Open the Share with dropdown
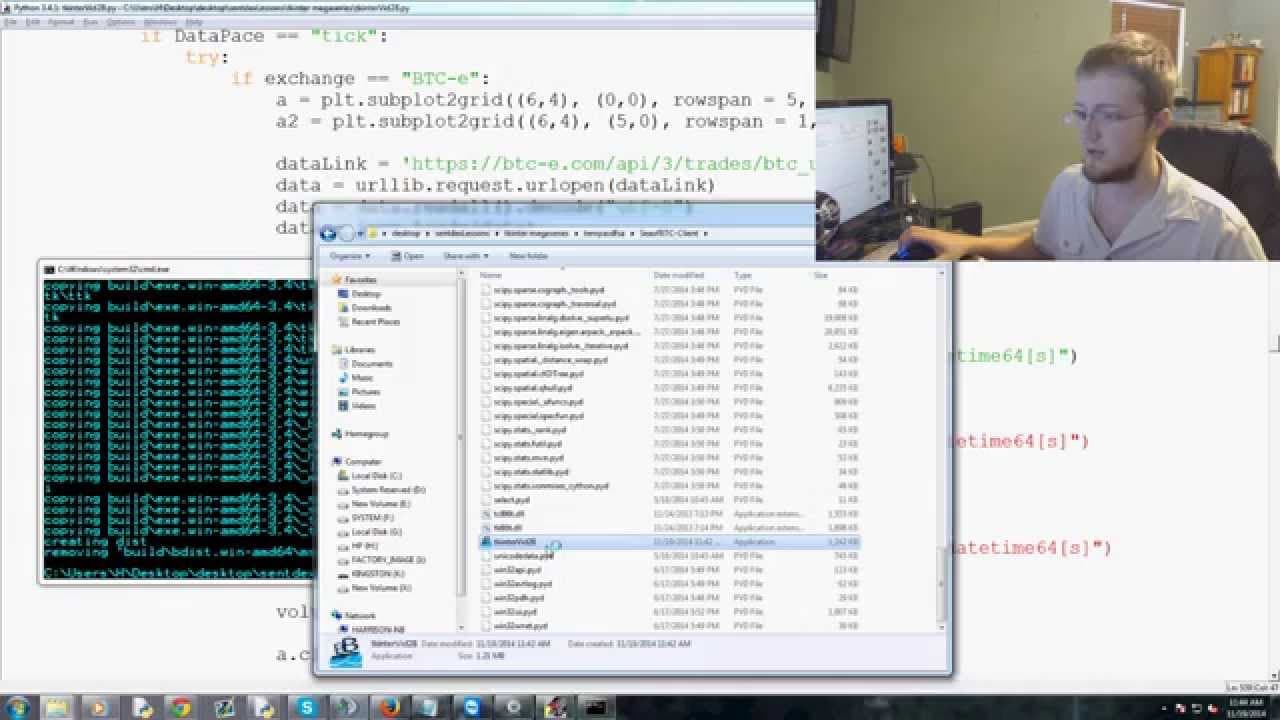1280x720 pixels. [465, 256]
